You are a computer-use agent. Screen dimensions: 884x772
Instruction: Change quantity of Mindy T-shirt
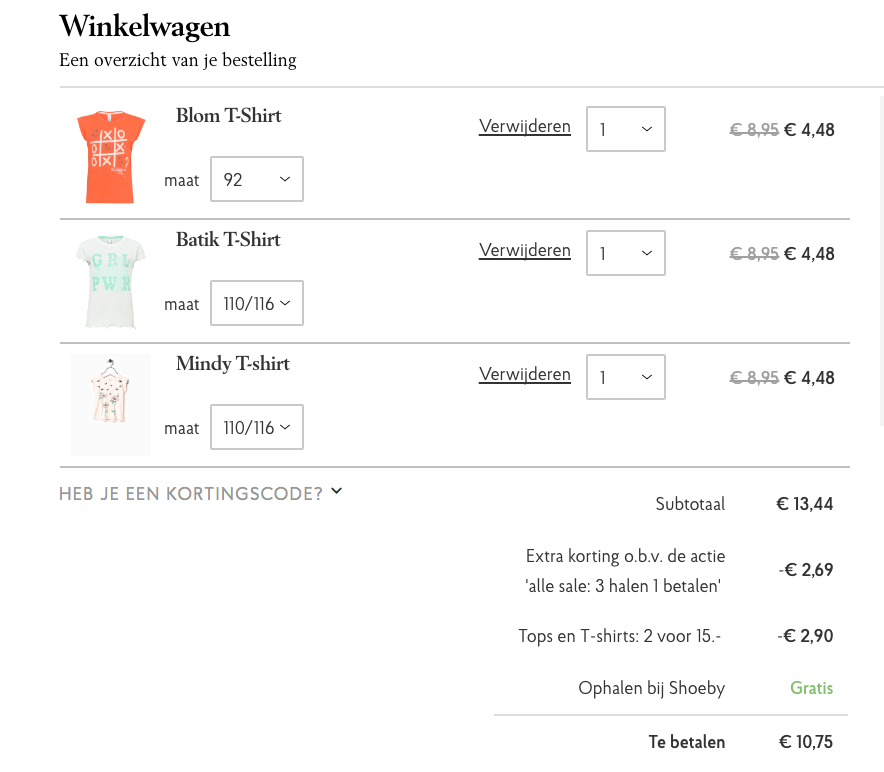coord(626,377)
